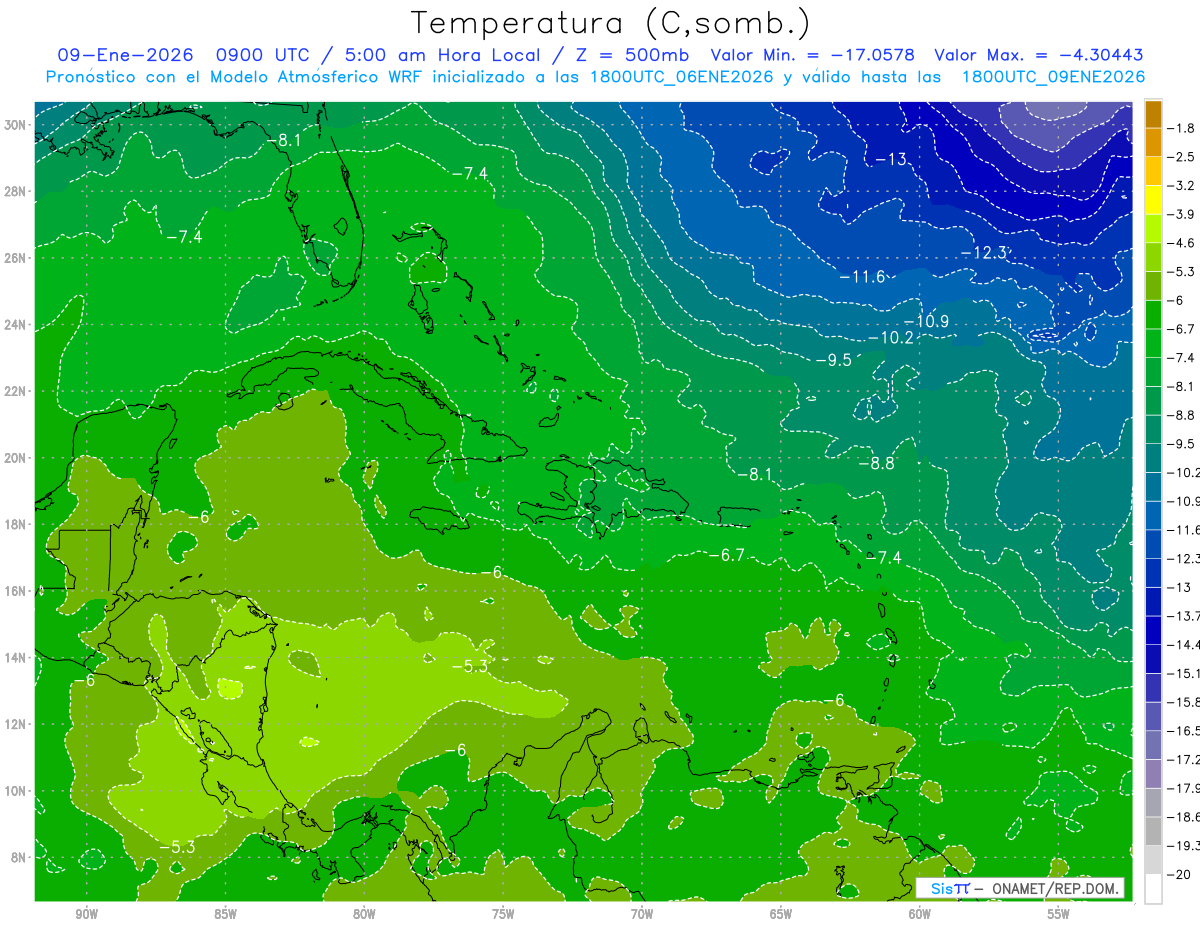Click the colorbar swatch between -17.2 and -17.9

point(1153,773)
